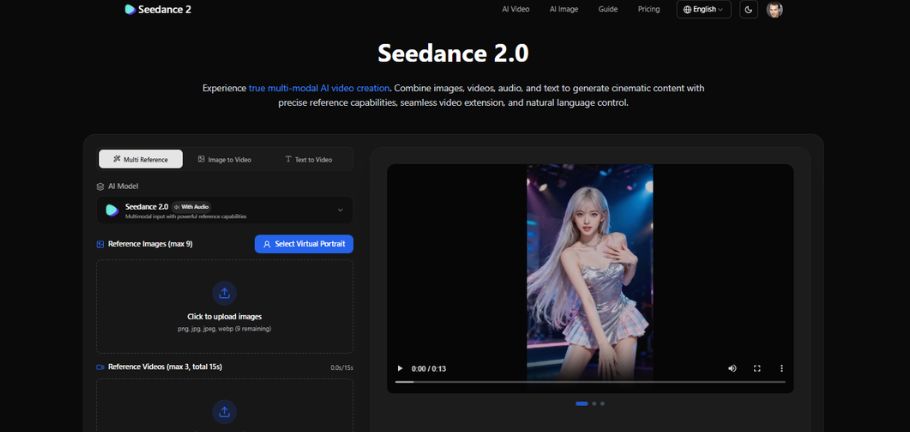This screenshot has height=432, width=910.
Task: Click the 'Click to upload images' text
Action: click(224, 316)
